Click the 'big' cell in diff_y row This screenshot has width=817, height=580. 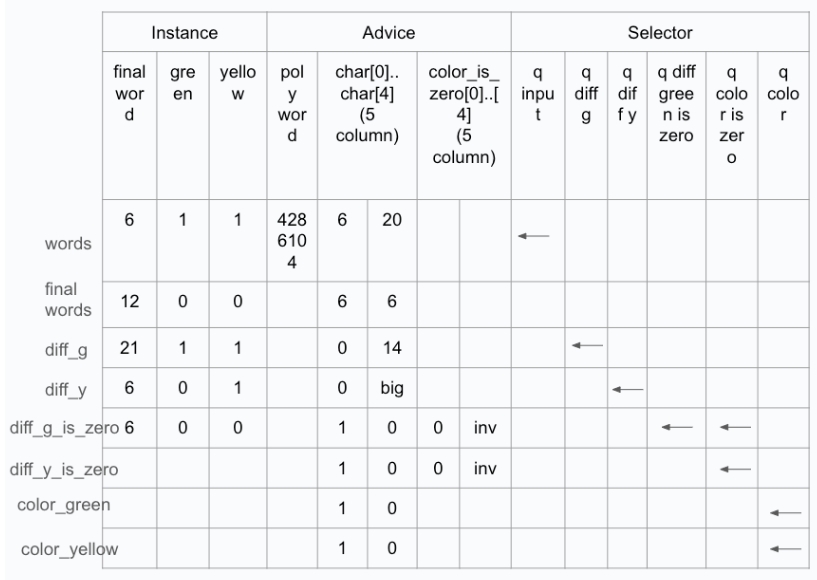coord(392,388)
